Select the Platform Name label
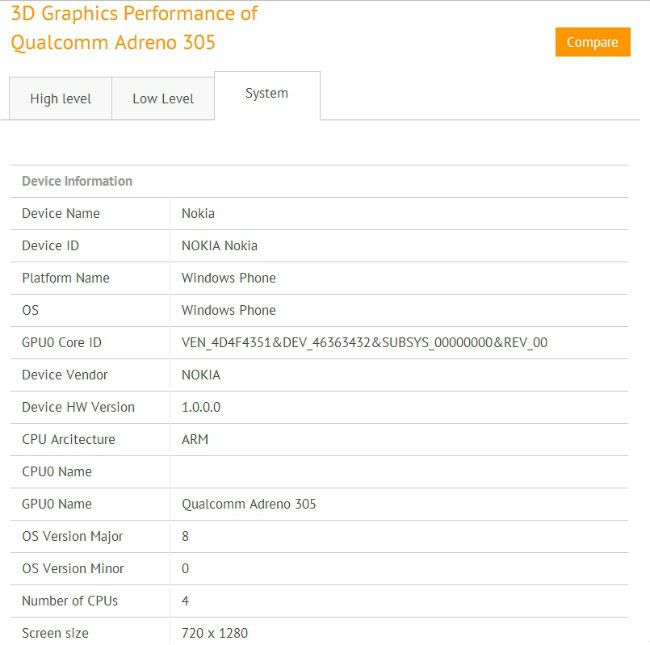 coord(65,278)
